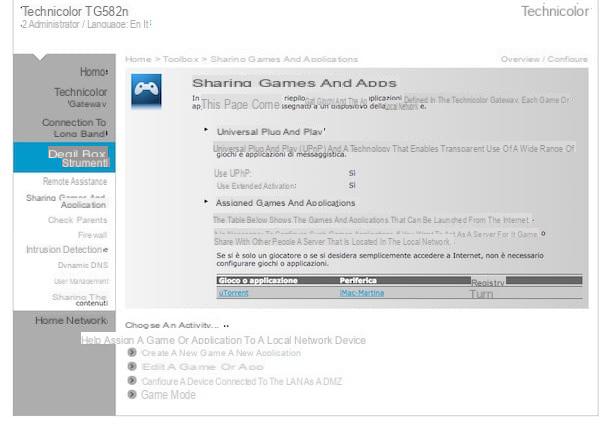Screen dimensions: 610x427
Task: Select the highlighted Strumenti sidebar section
Action: 64,157
